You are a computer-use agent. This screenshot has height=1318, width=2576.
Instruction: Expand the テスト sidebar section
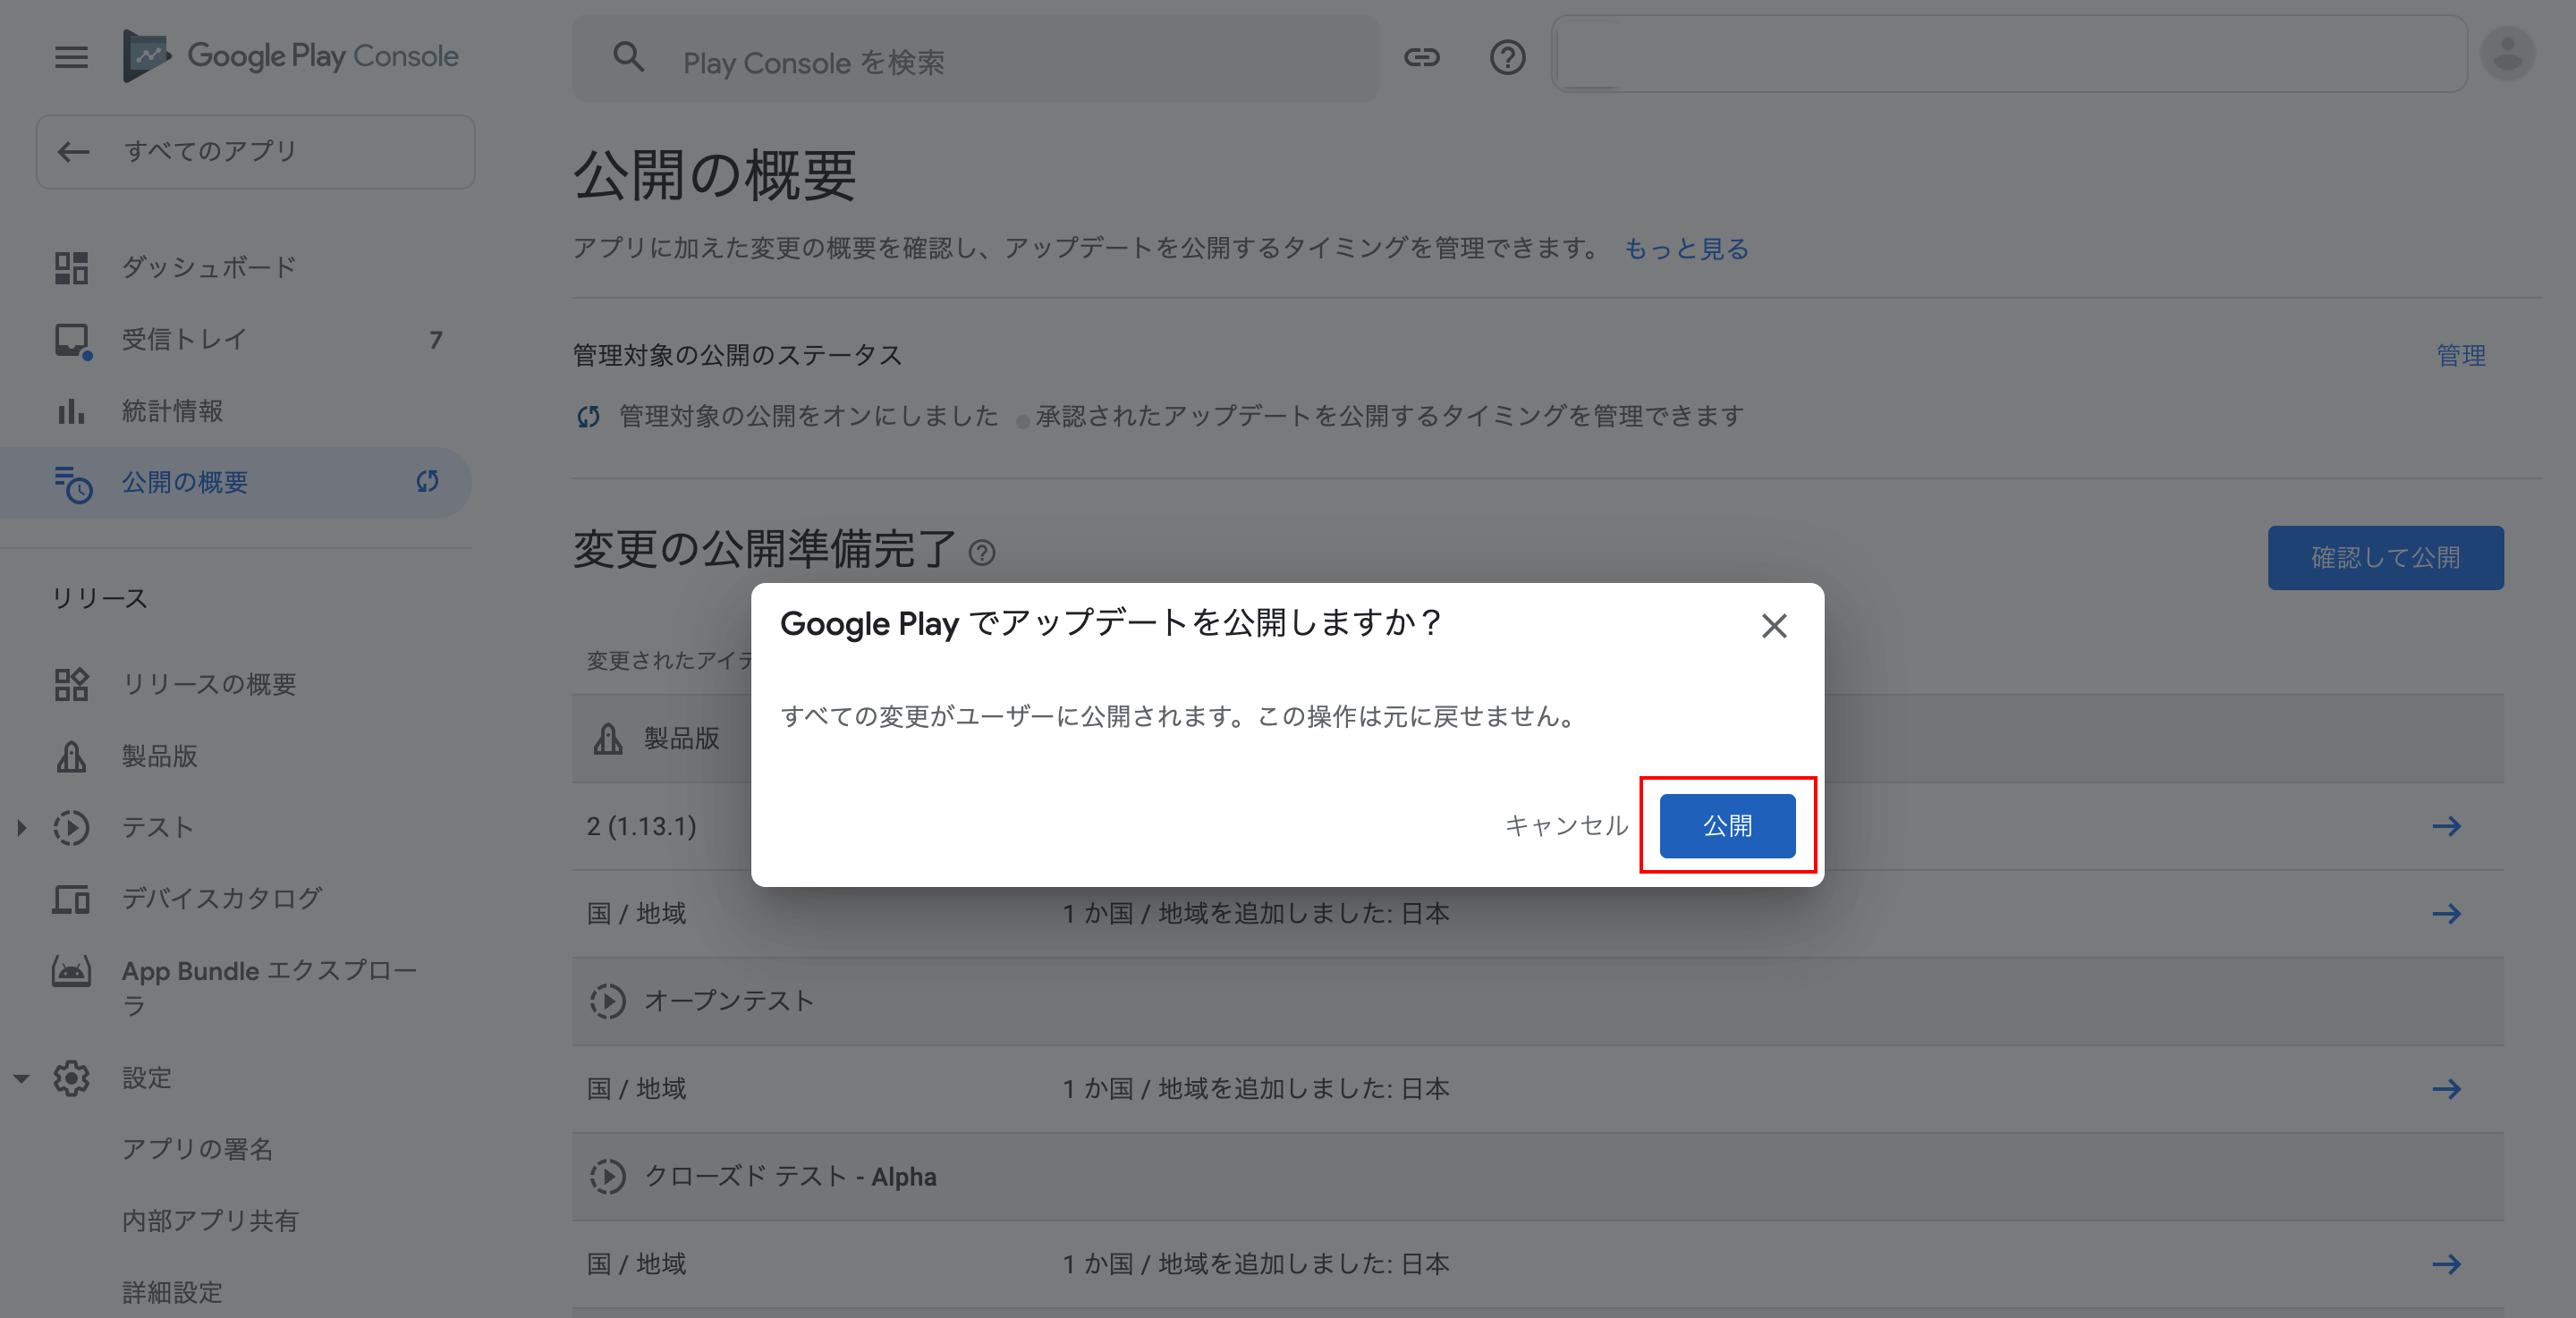pos(22,828)
